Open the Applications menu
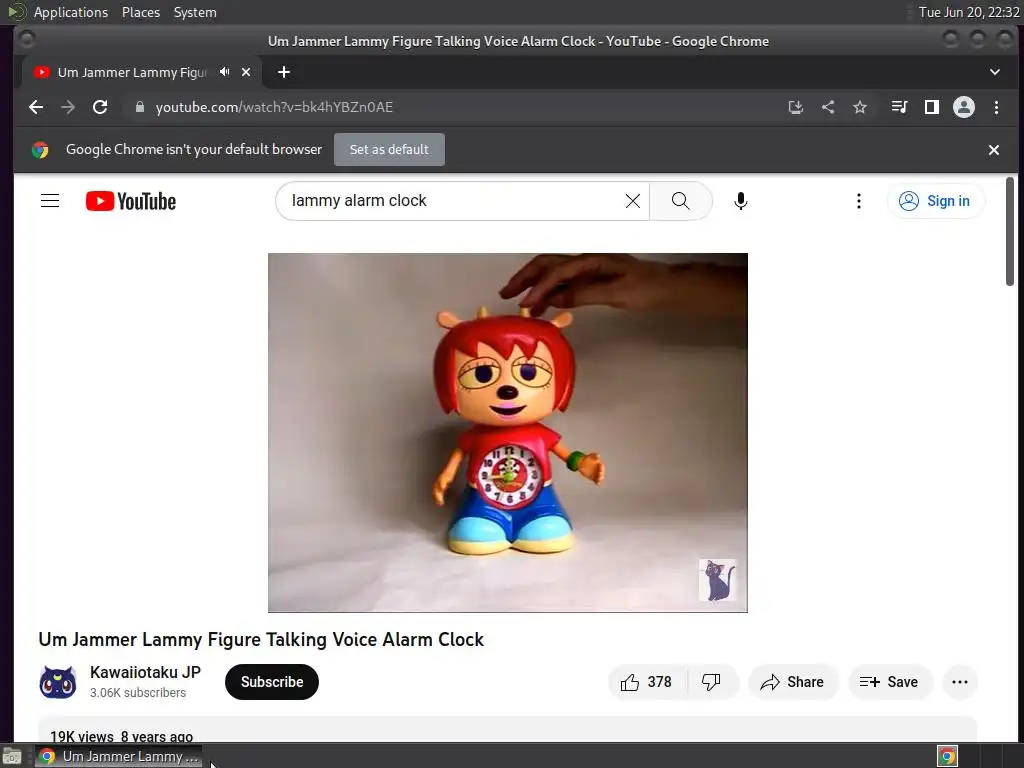The image size is (1024, 768). (71, 12)
